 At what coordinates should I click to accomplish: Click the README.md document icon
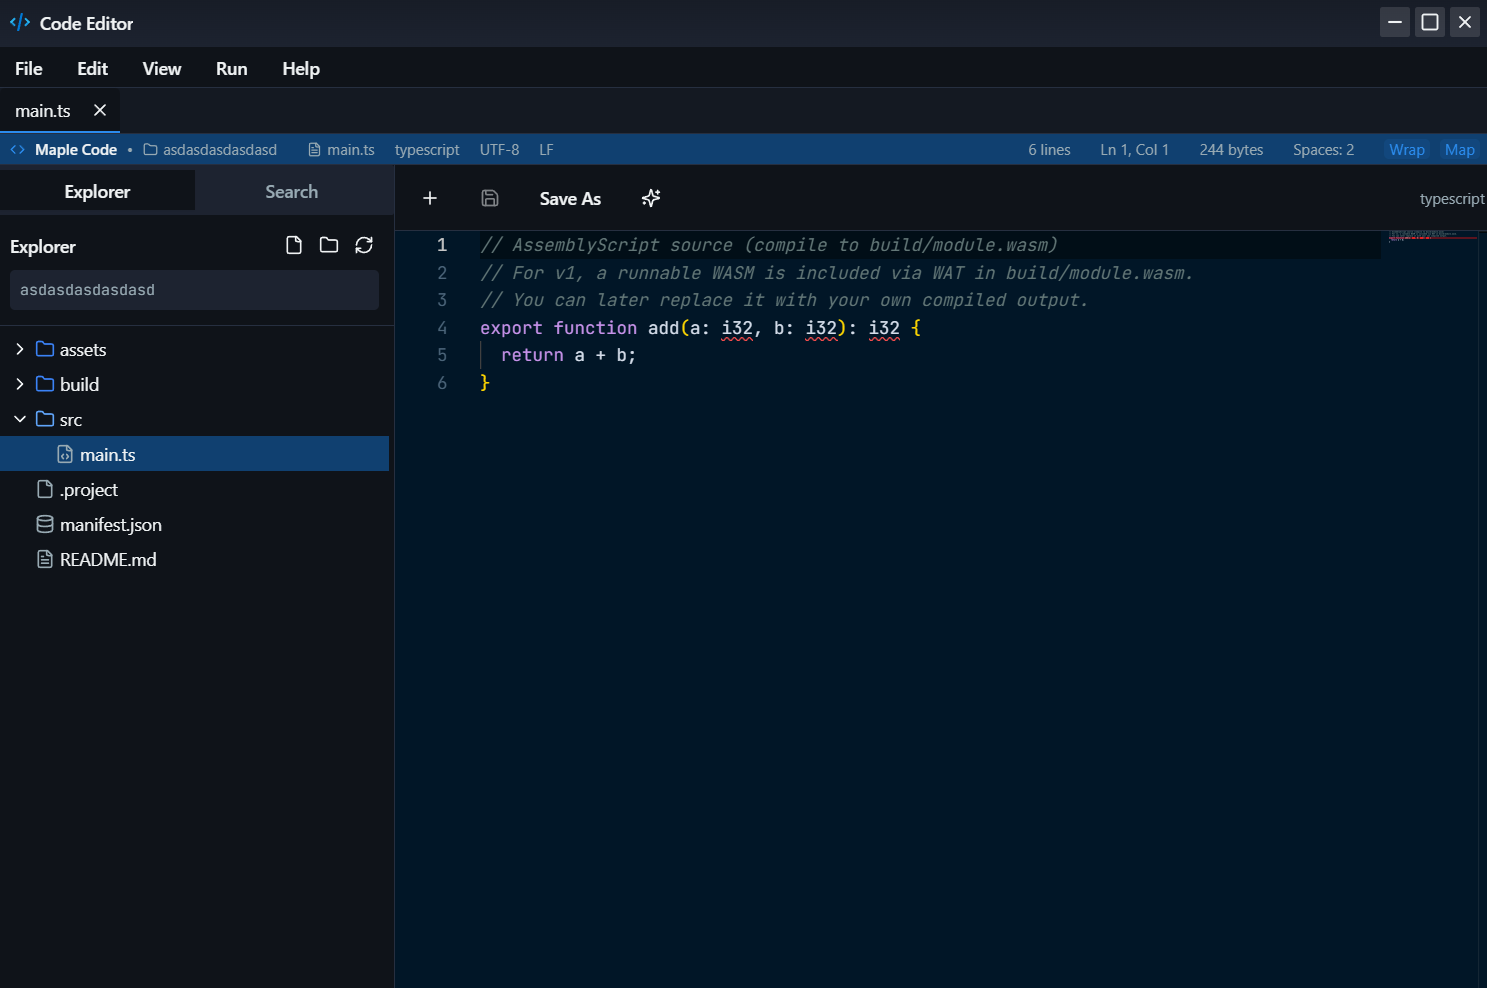[45, 559]
